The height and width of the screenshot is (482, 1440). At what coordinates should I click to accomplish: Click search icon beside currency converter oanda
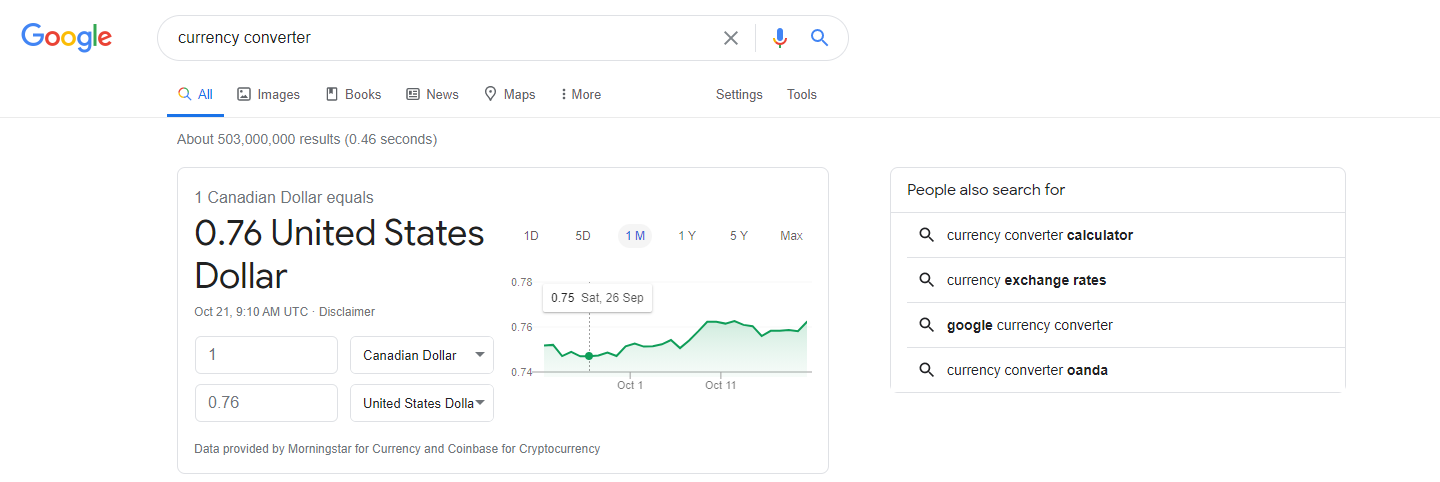[926, 370]
